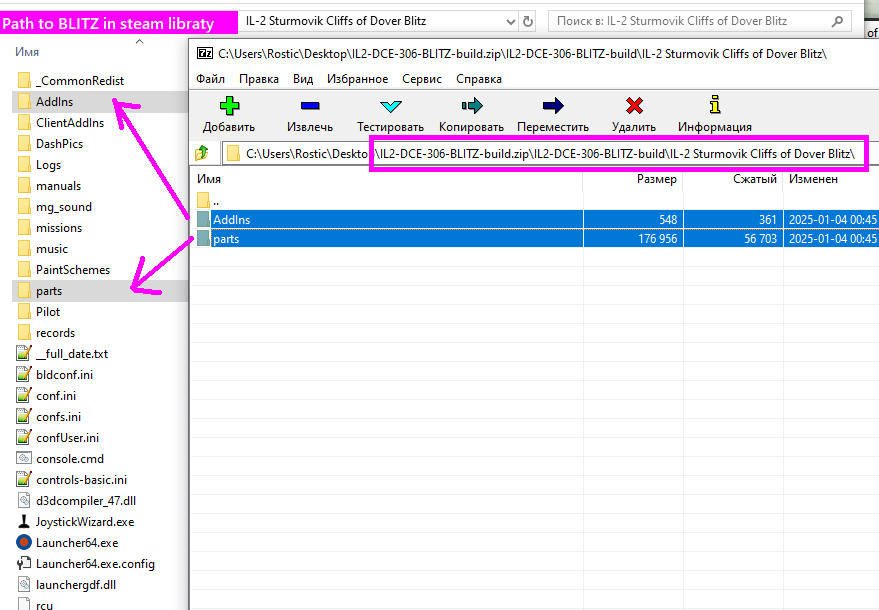Open the Файл menu
Image resolution: width=879 pixels, height=610 pixels.
click(210, 79)
